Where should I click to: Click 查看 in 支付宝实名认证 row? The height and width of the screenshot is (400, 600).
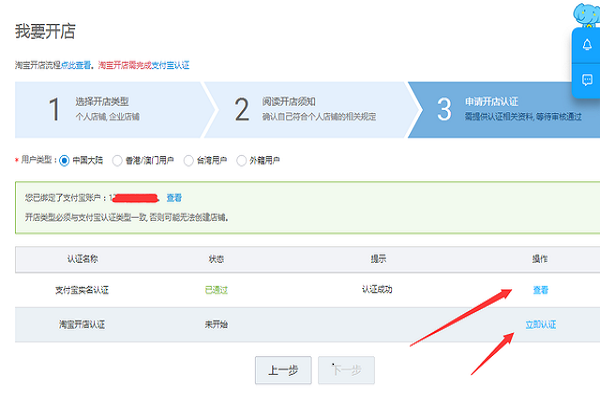click(x=540, y=290)
